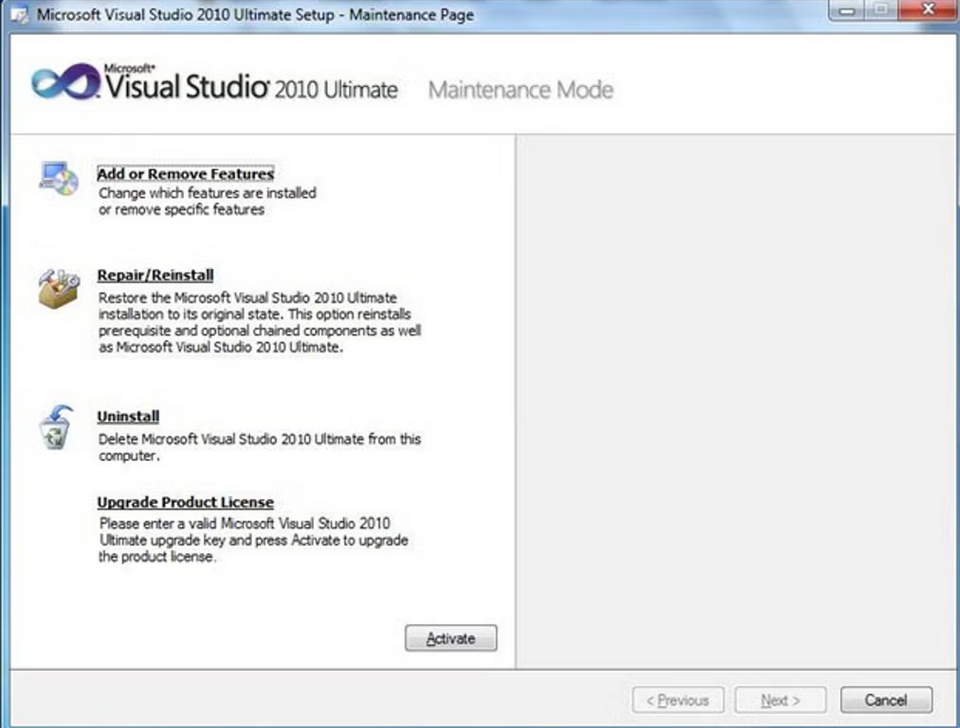The height and width of the screenshot is (728, 960).
Task: Click the disabled Previous button
Action: (x=678, y=700)
